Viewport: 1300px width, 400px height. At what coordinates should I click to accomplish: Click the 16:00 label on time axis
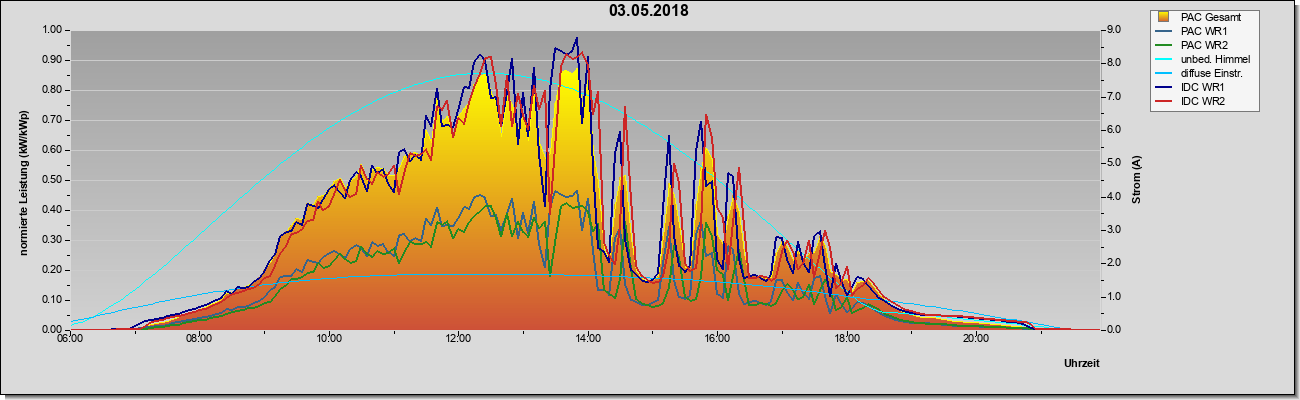pos(717,339)
